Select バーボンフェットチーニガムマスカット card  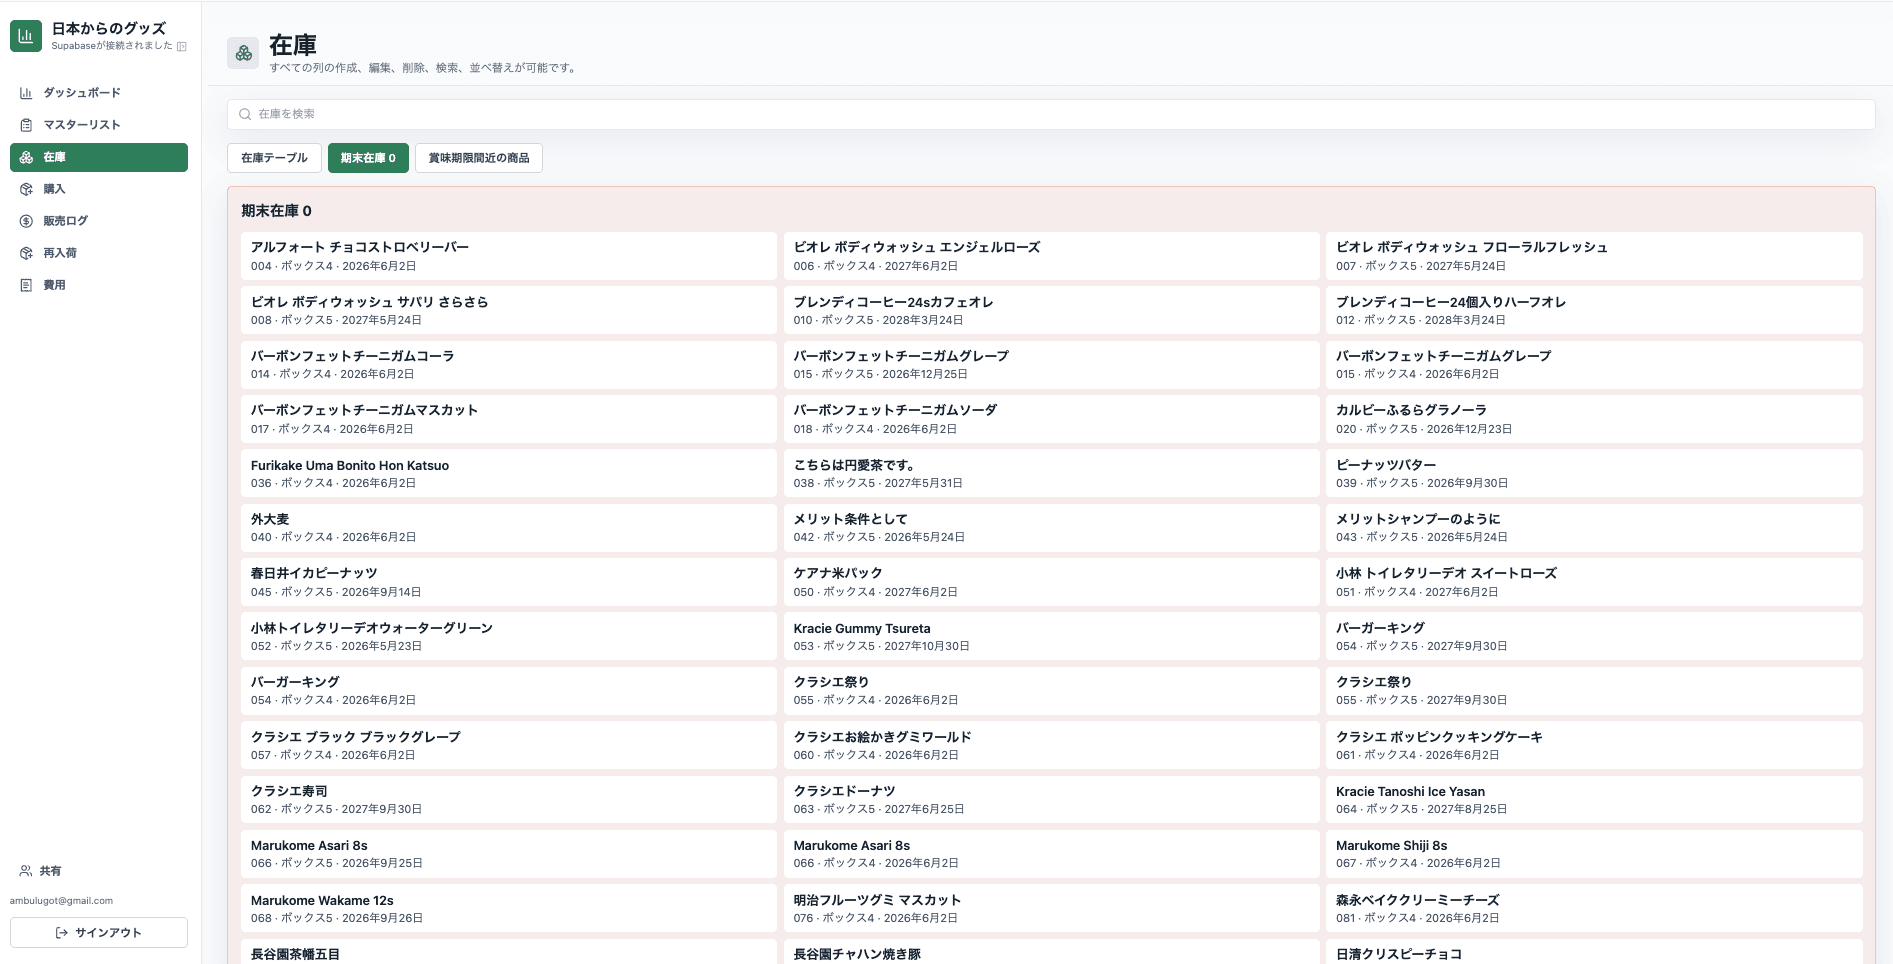click(x=508, y=419)
